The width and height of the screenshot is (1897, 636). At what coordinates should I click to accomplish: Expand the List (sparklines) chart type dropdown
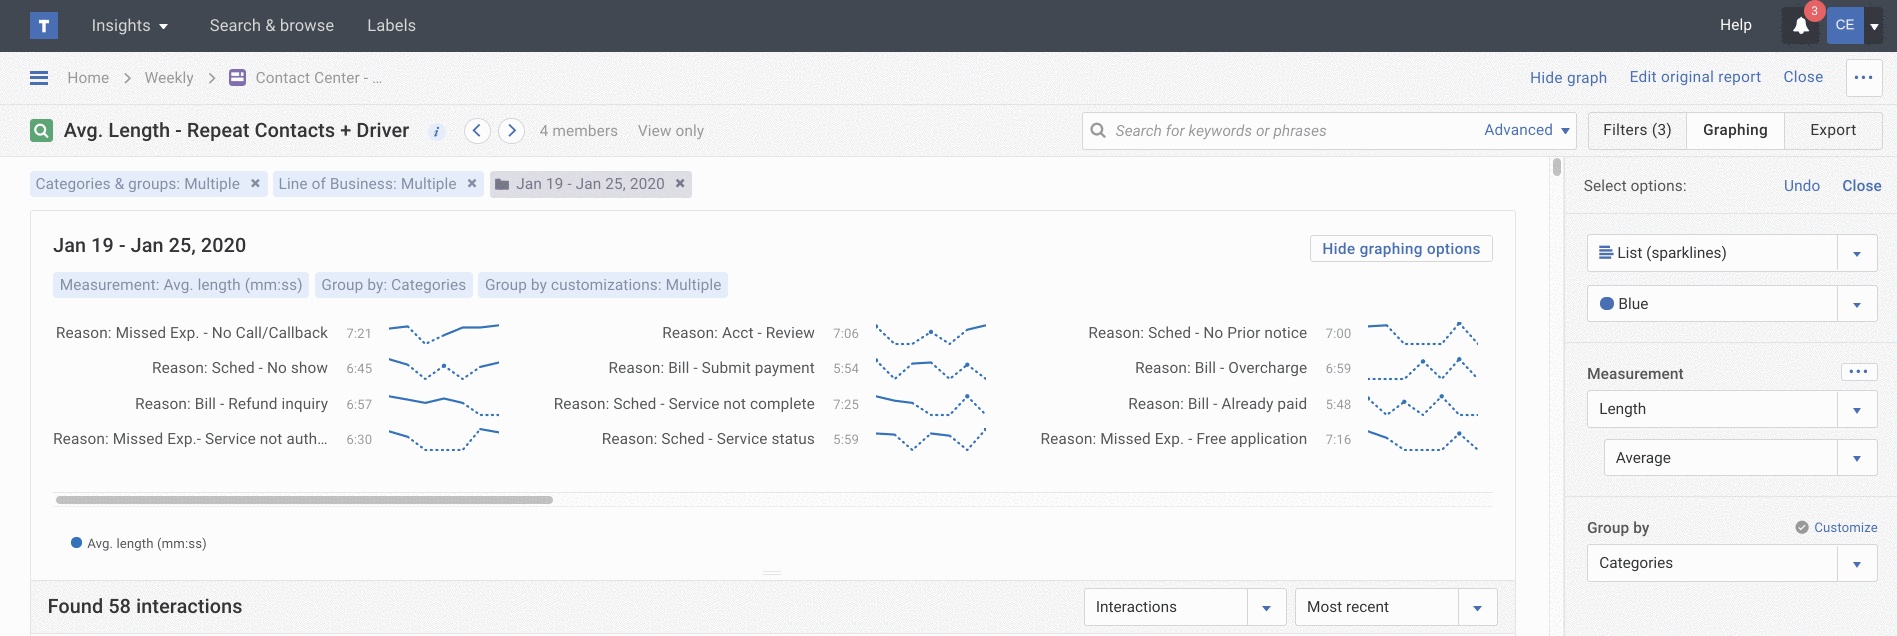[x=1856, y=253]
